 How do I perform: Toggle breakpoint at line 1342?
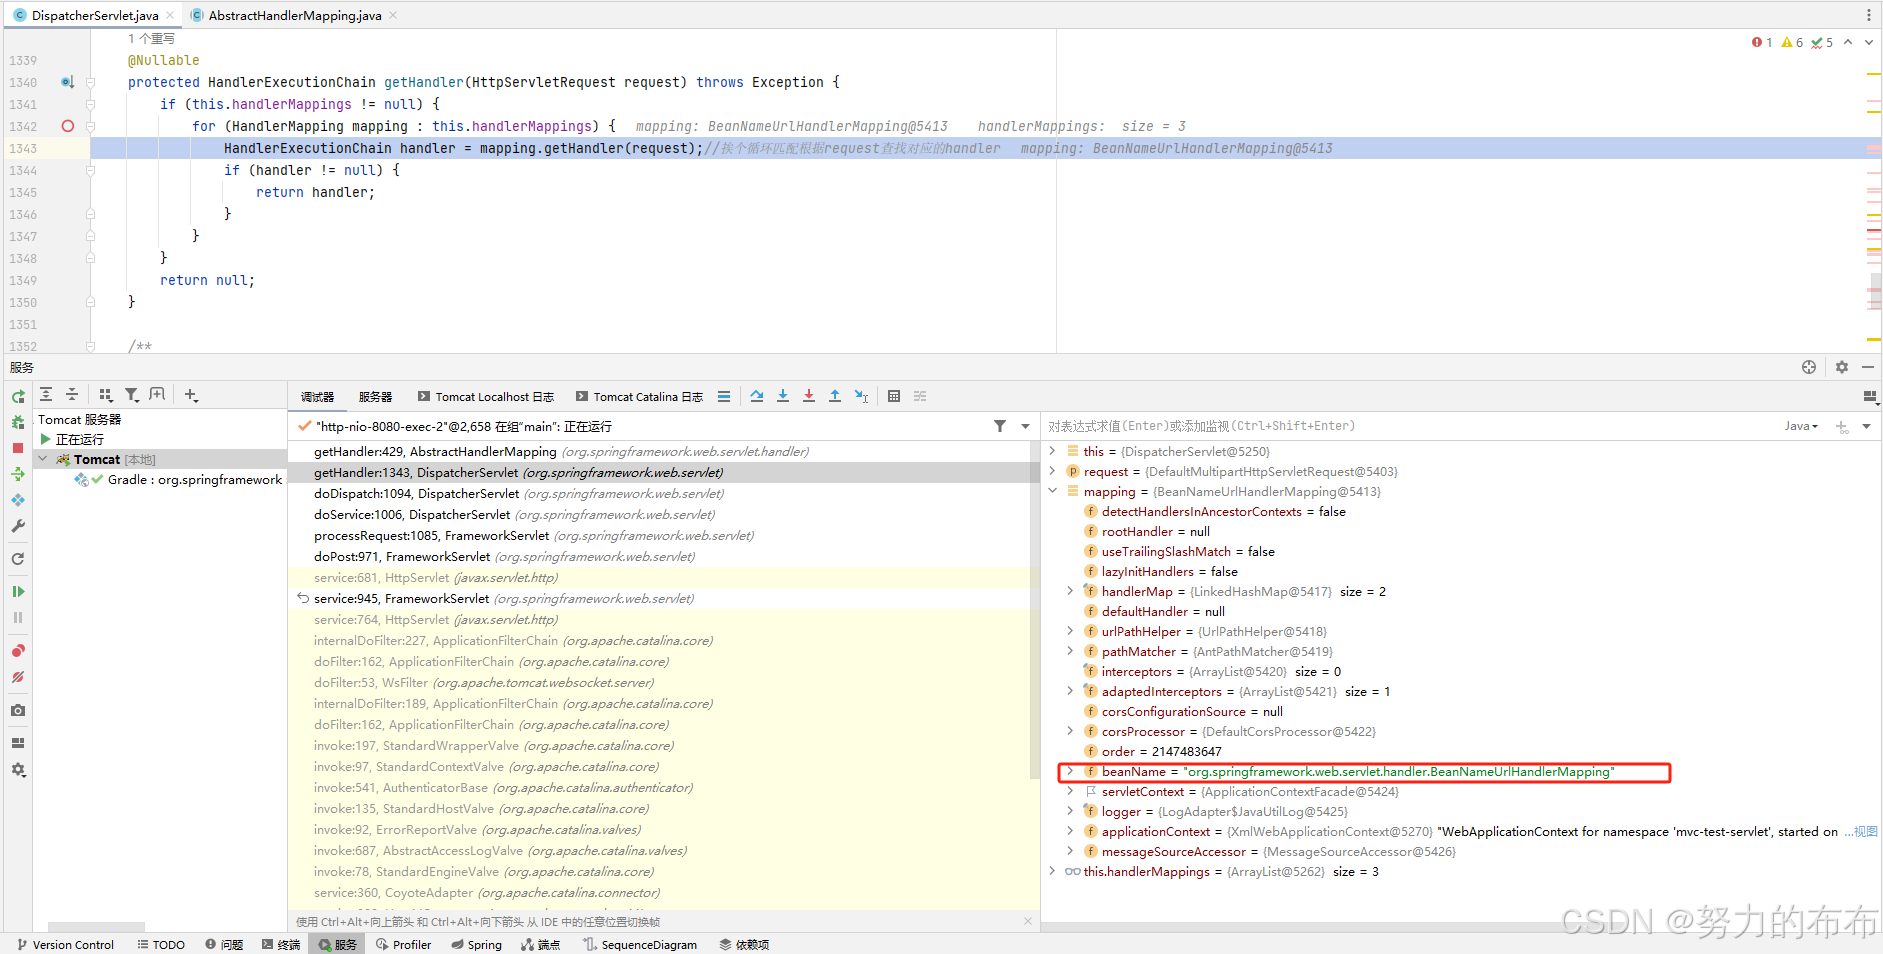(68, 126)
